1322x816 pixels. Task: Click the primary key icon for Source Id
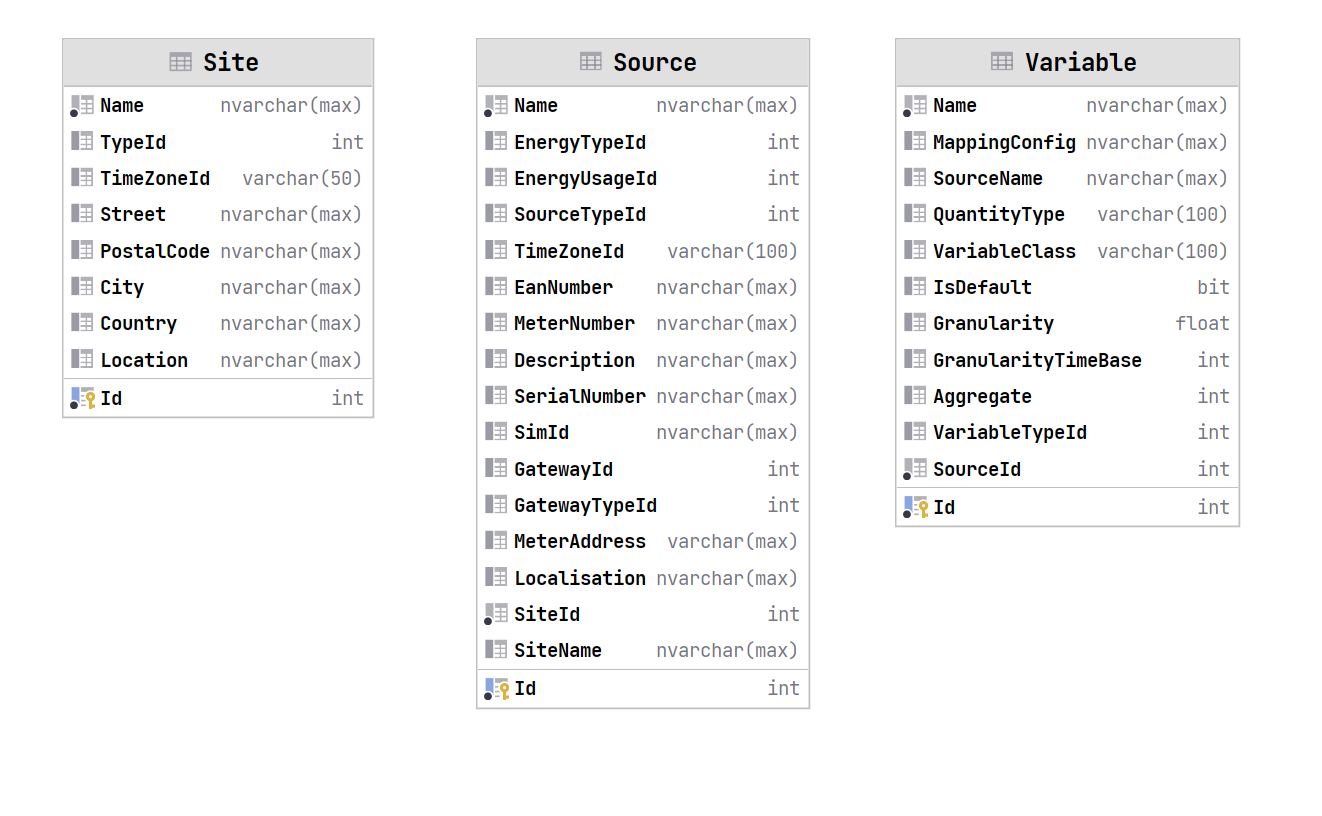tap(497, 688)
